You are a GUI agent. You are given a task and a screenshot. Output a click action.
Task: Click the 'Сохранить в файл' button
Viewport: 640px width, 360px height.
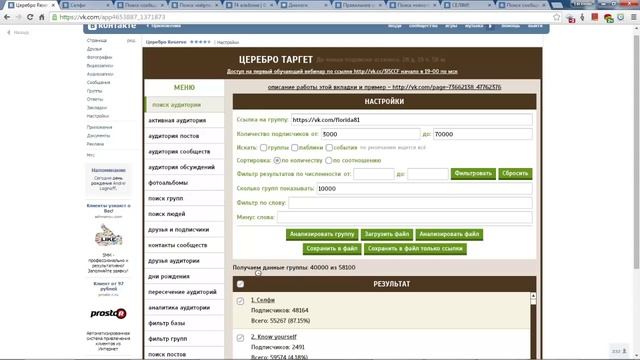tap(332, 249)
